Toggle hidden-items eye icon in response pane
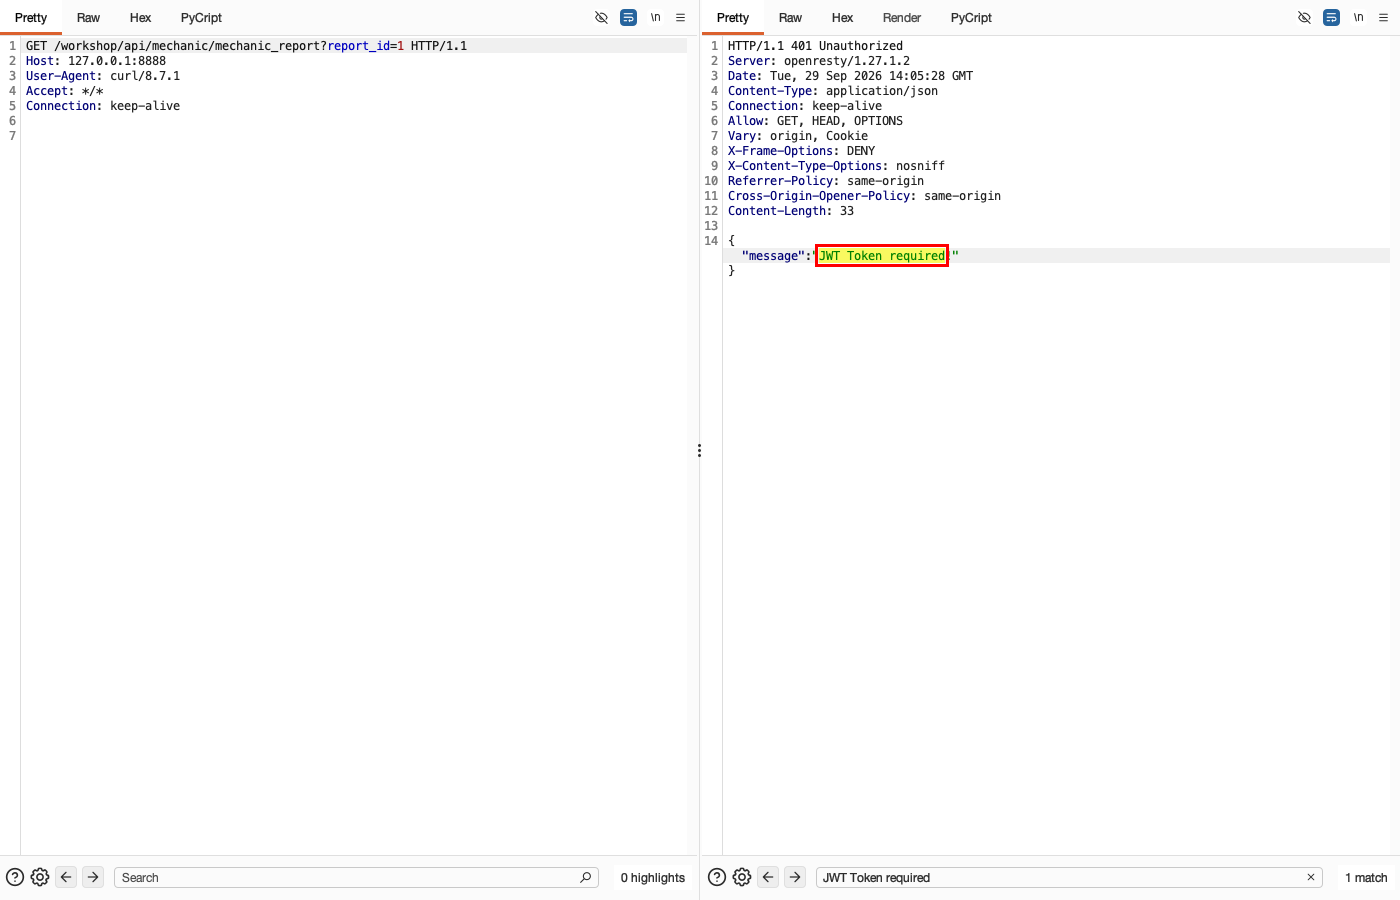This screenshot has height=900, width=1400. pyautogui.click(x=1304, y=18)
